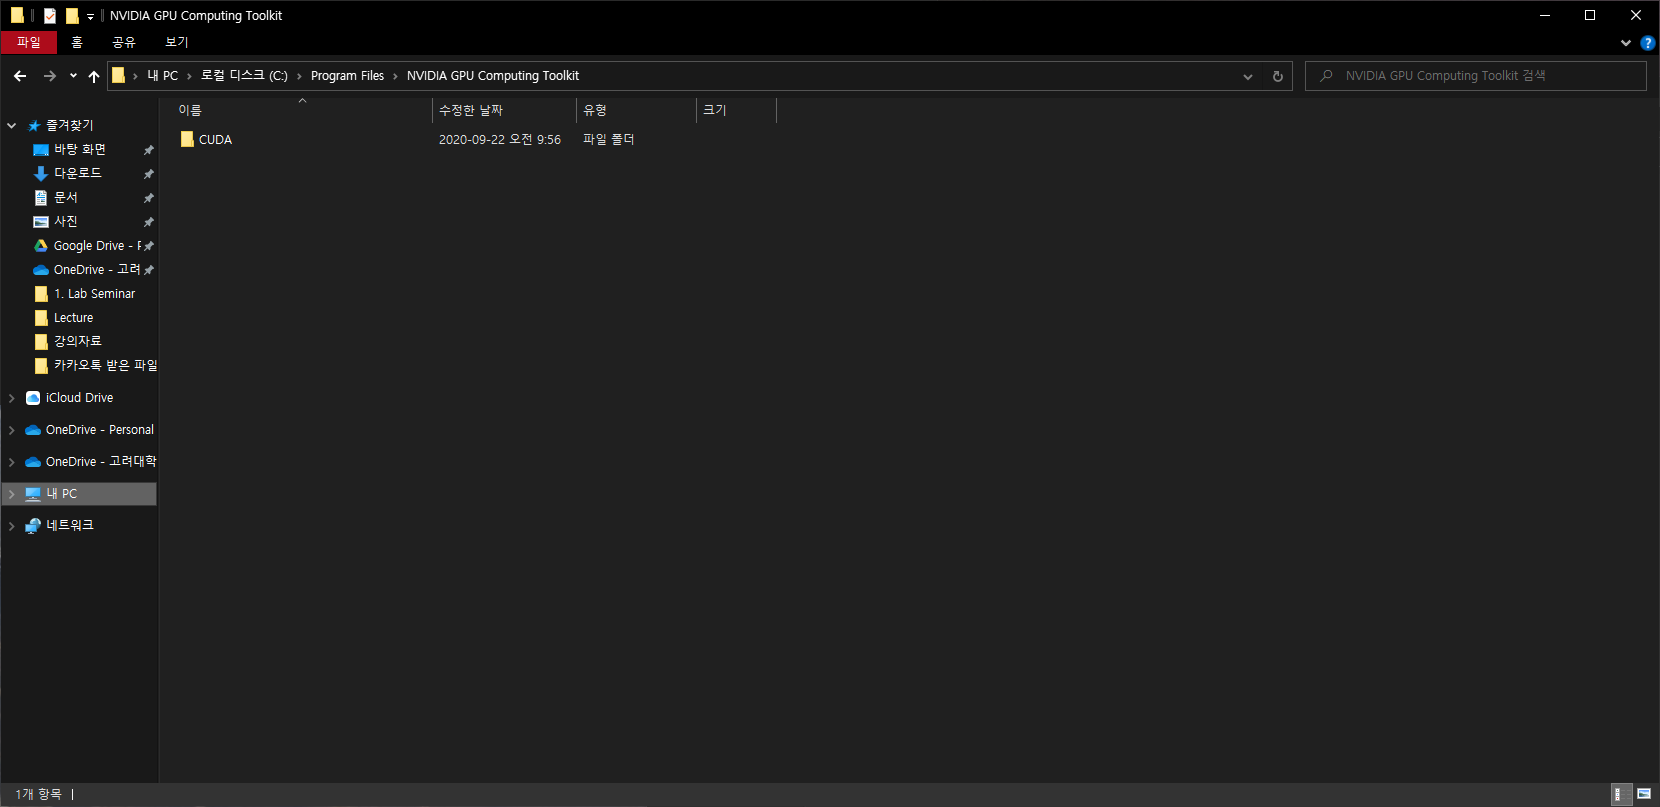
Task: Select 네트워크 in navigation pane
Action: pyautogui.click(x=70, y=526)
